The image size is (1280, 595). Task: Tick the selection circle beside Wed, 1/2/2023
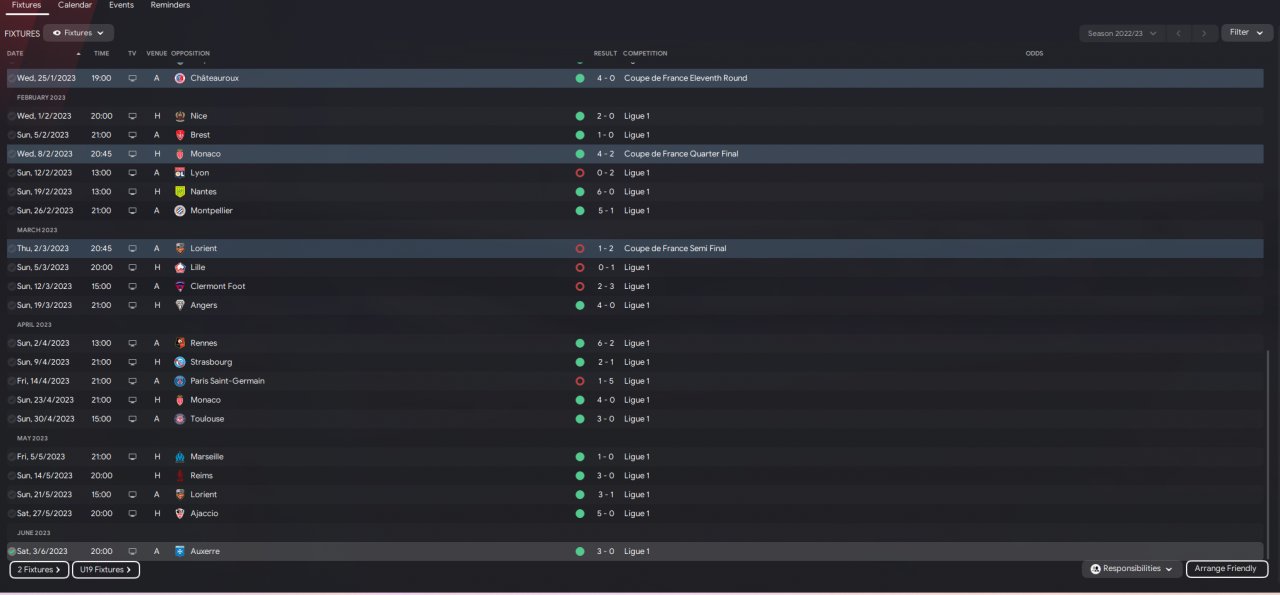click(x=11, y=116)
